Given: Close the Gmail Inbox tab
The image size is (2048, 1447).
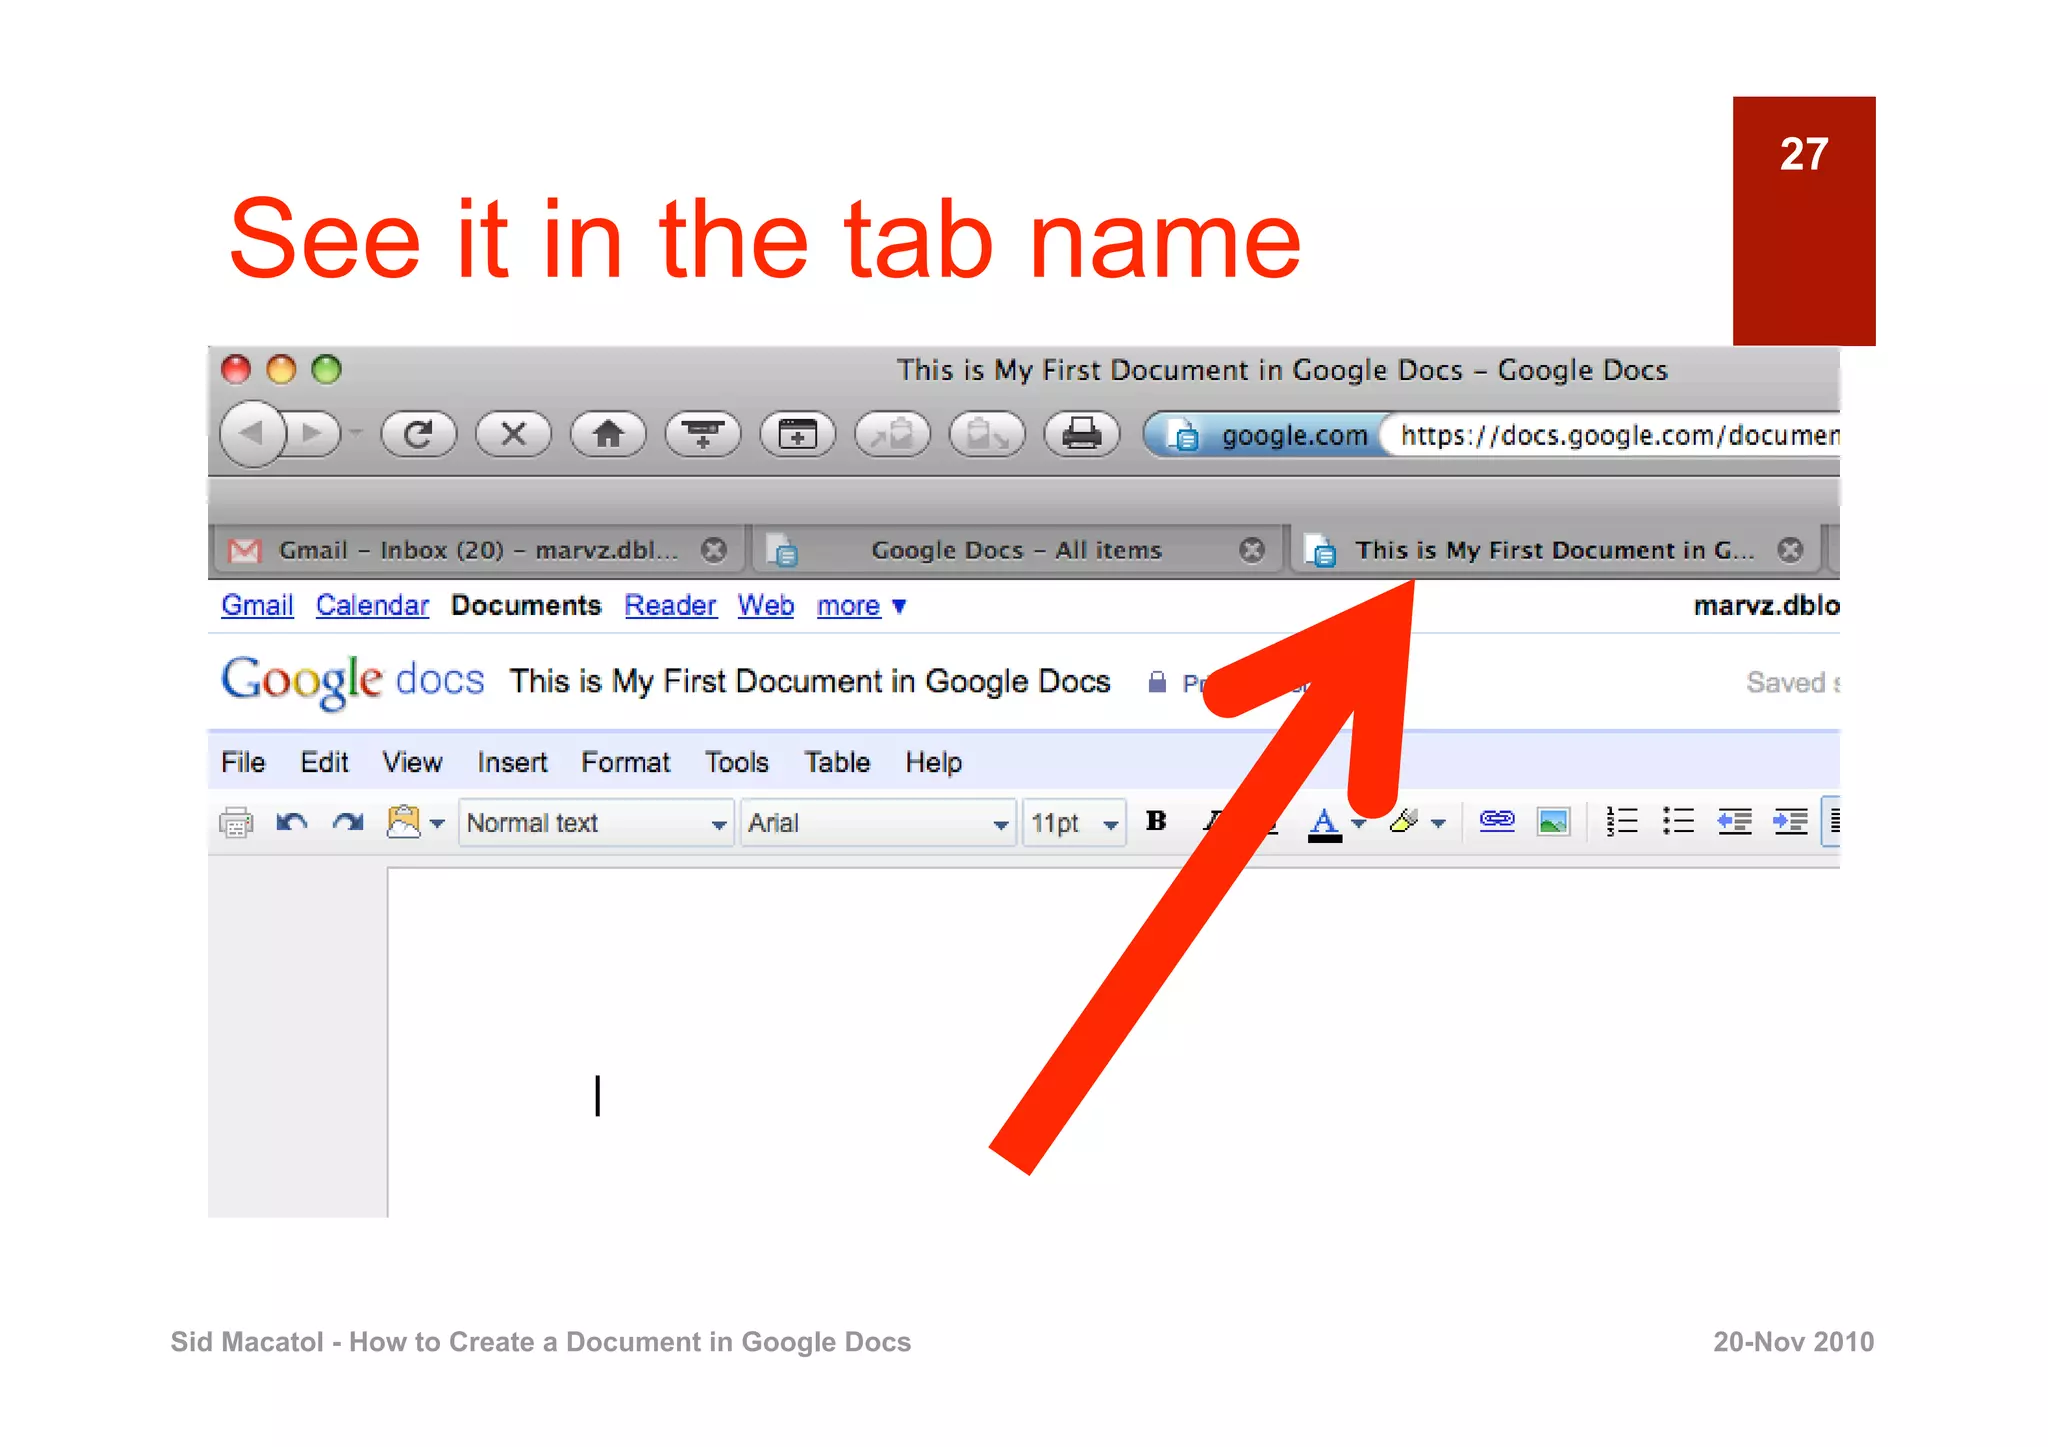Looking at the screenshot, I should 714,550.
